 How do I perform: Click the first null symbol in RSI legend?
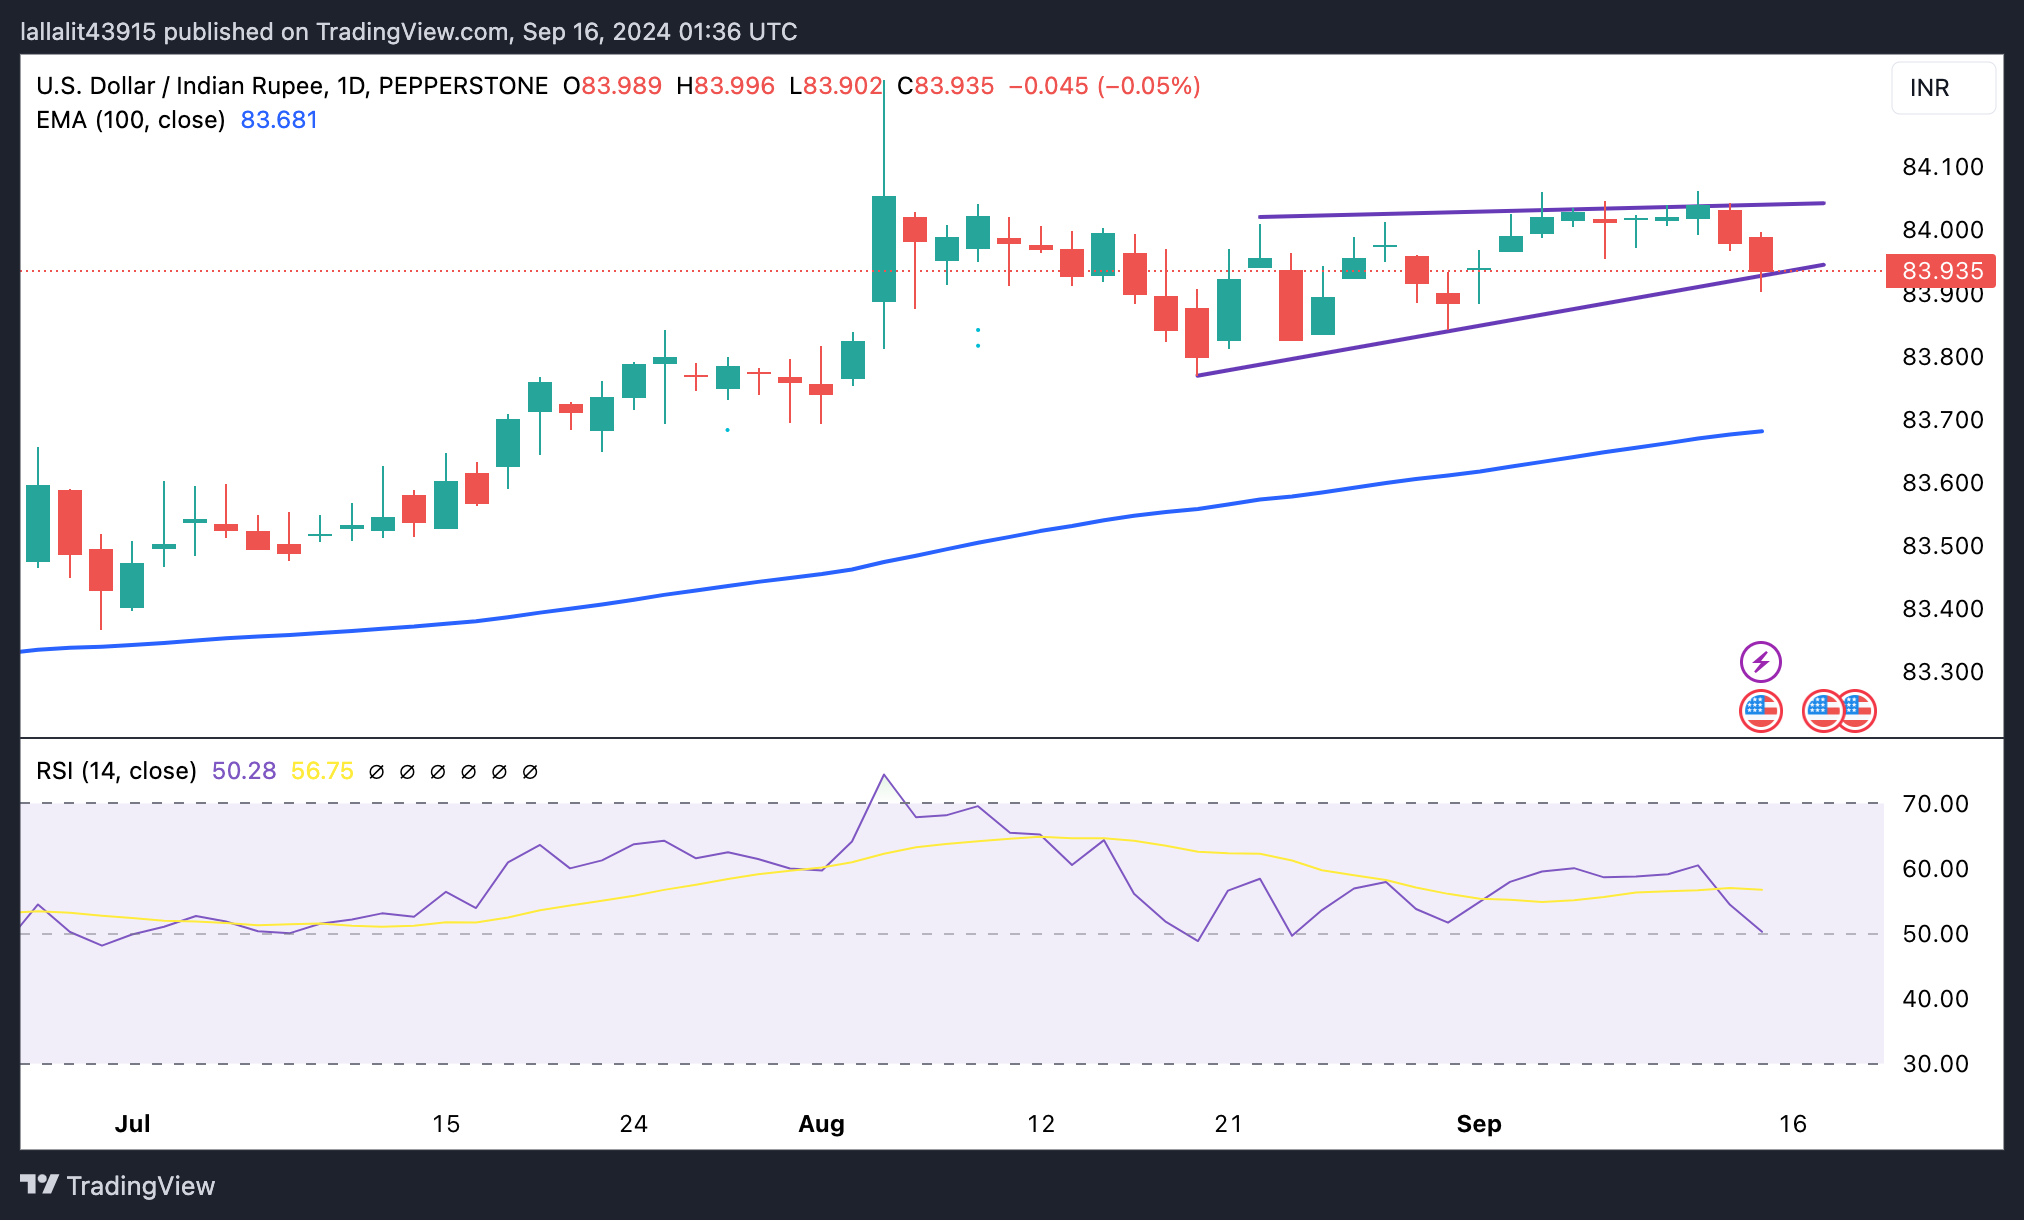point(377,772)
